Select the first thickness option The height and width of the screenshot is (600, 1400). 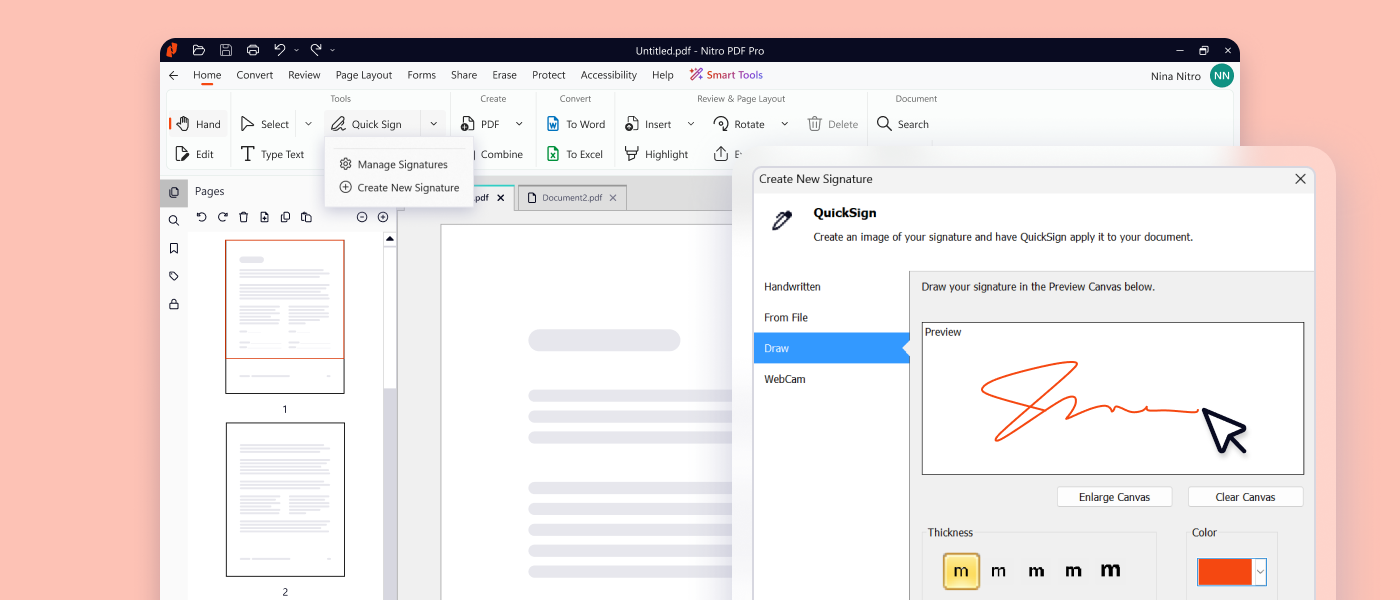(x=961, y=571)
